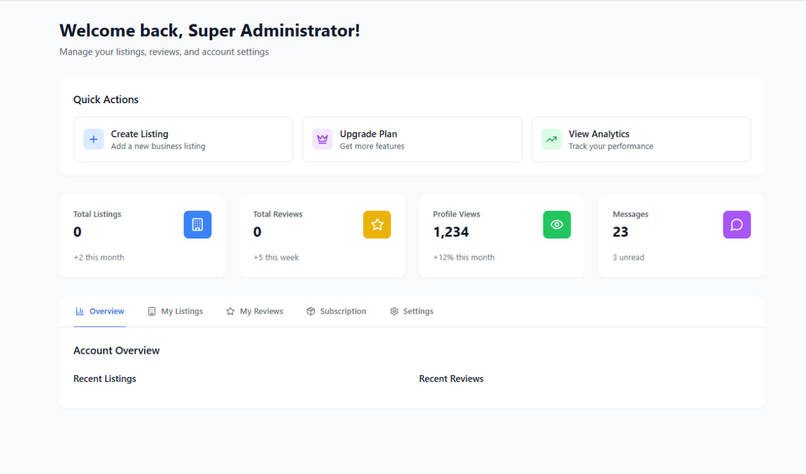Click the plus icon in Create Listing
The height and width of the screenshot is (474, 806).
(94, 139)
